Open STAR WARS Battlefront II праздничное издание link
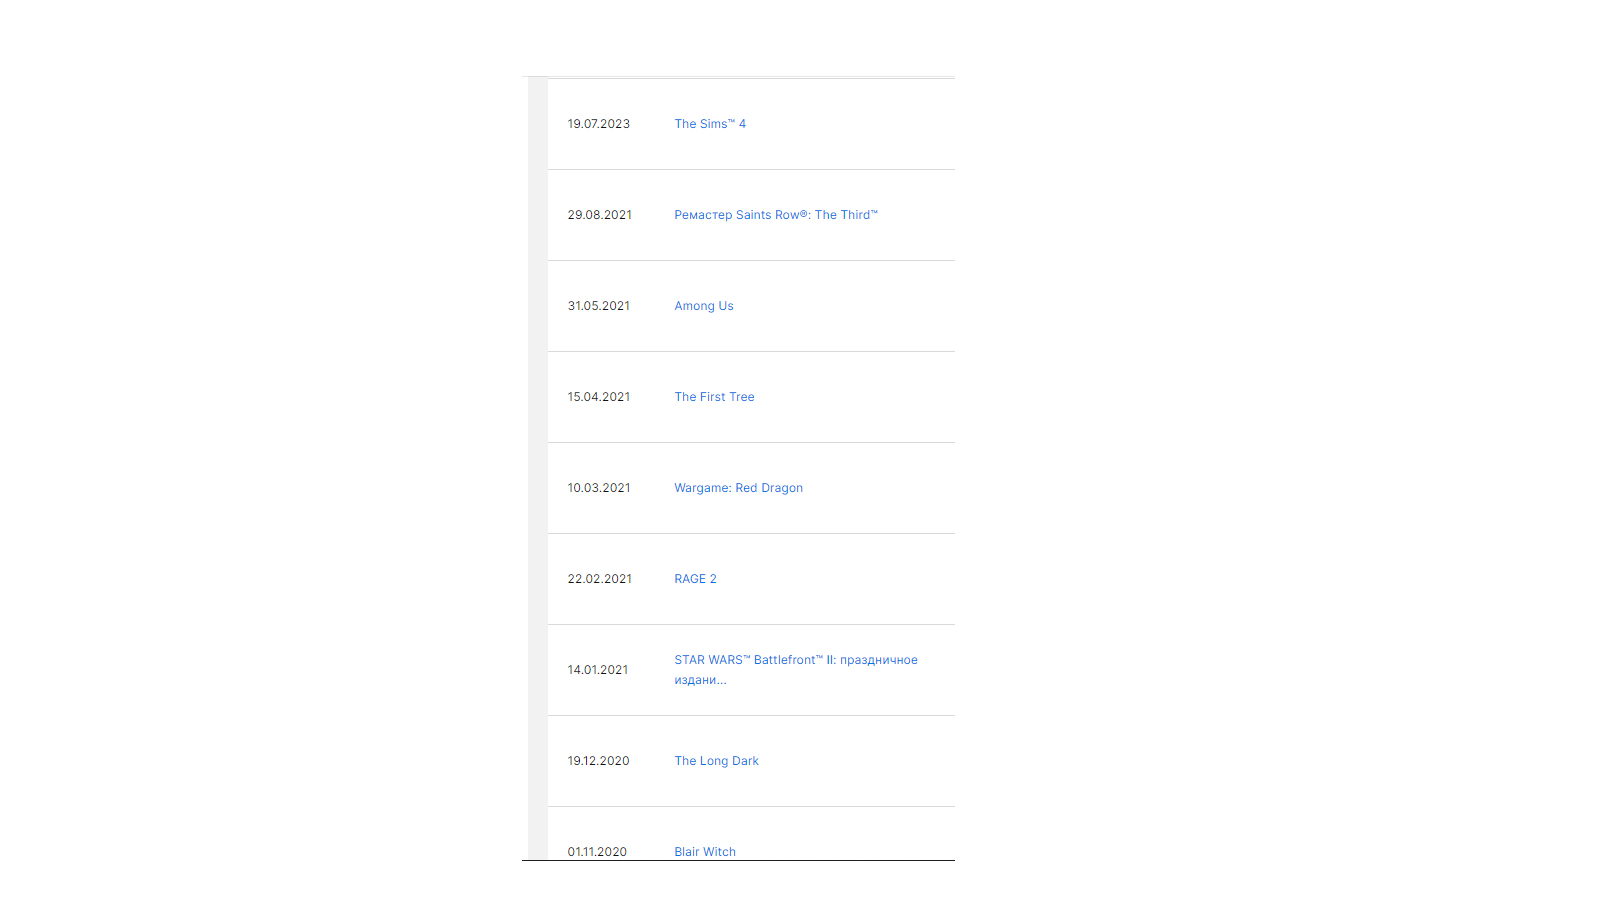 pyautogui.click(x=796, y=670)
